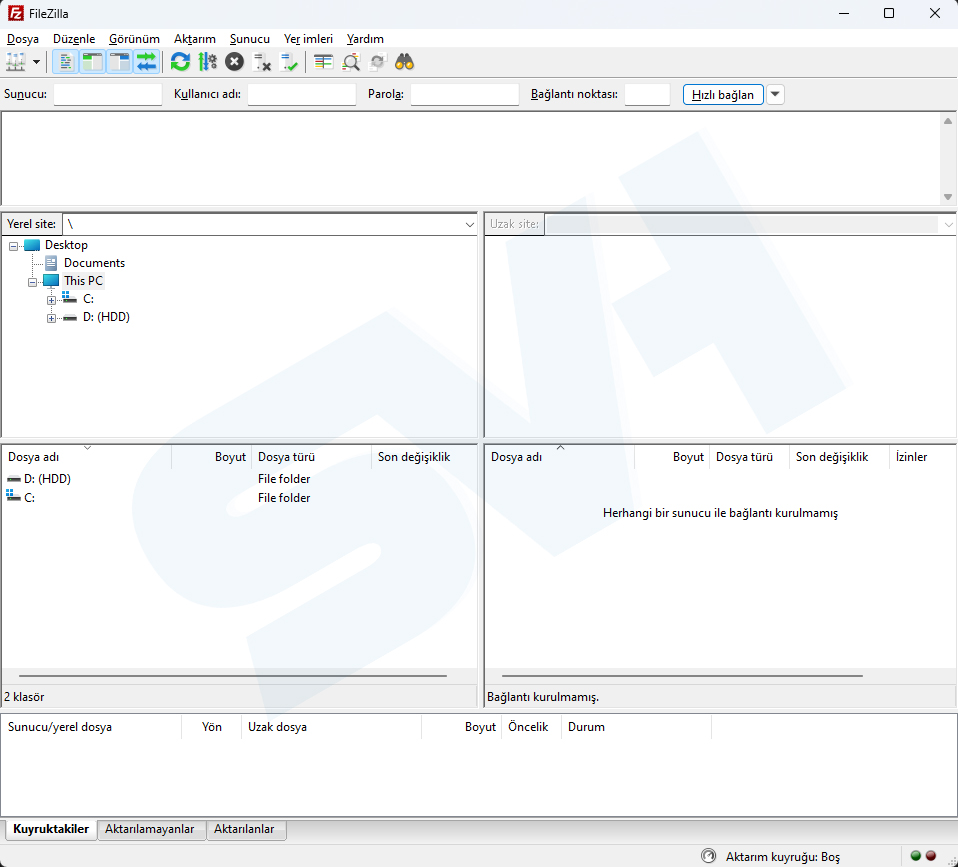The width and height of the screenshot is (958, 867).
Task: Toggle transfer queue display icon
Action: point(147,62)
